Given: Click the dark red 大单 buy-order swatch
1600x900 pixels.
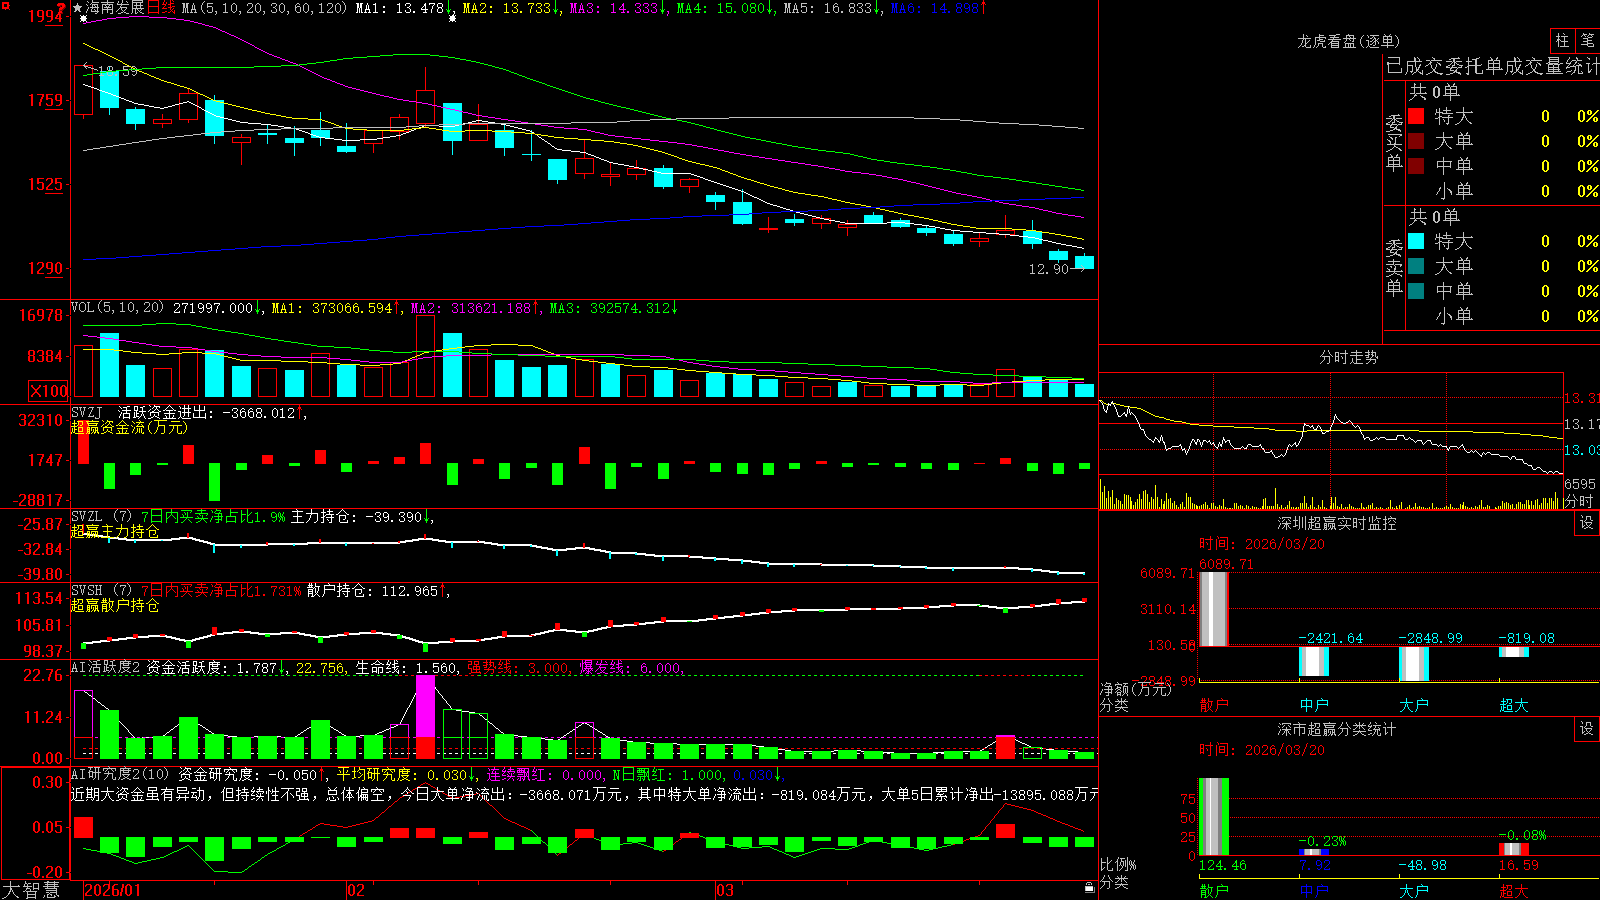Looking at the screenshot, I should point(1416,141).
